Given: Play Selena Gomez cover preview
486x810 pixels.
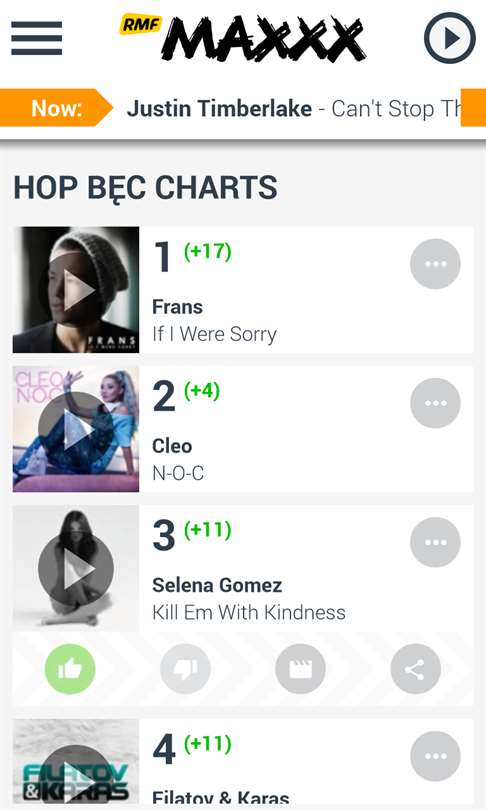Looking at the screenshot, I should click(76, 568).
